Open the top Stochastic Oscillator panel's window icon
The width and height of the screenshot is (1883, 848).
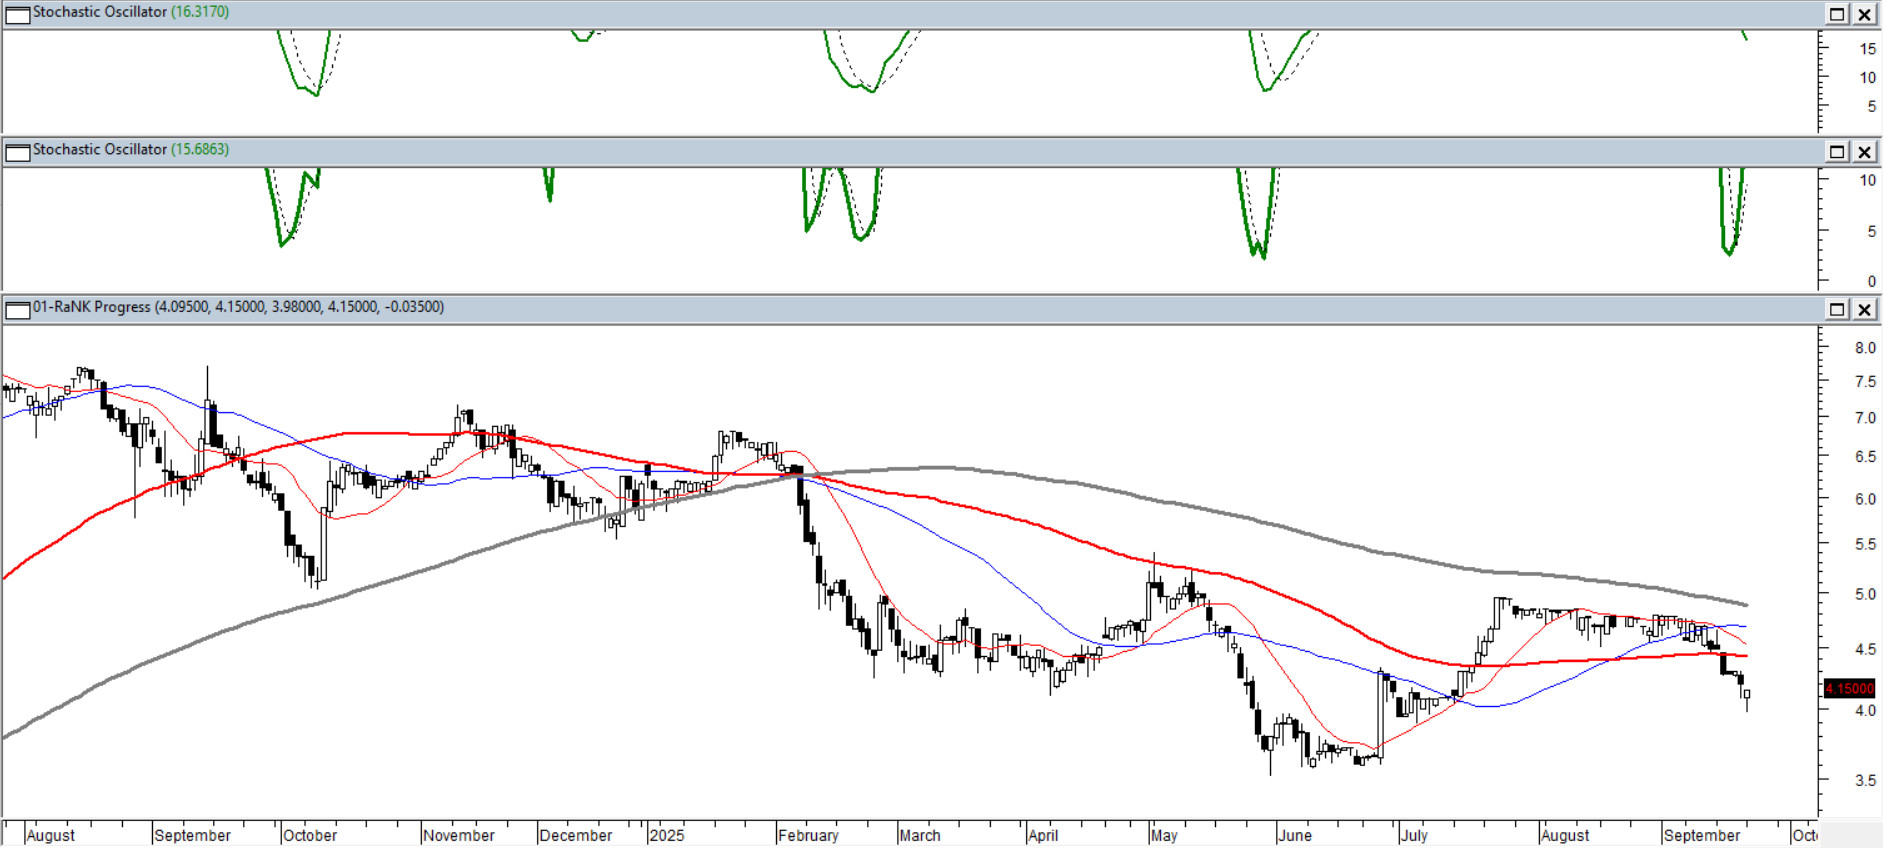click(17, 14)
